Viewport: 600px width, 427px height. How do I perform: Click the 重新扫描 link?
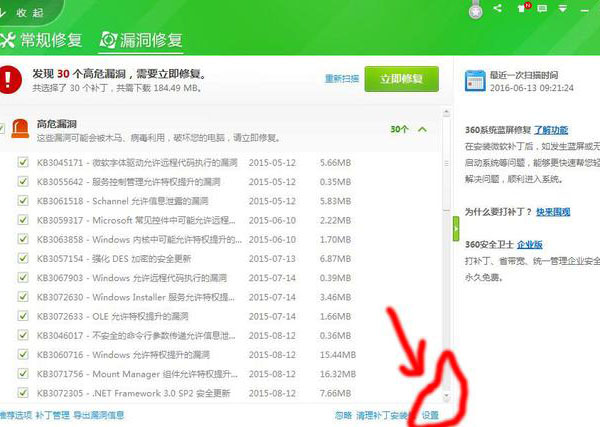pyautogui.click(x=342, y=79)
